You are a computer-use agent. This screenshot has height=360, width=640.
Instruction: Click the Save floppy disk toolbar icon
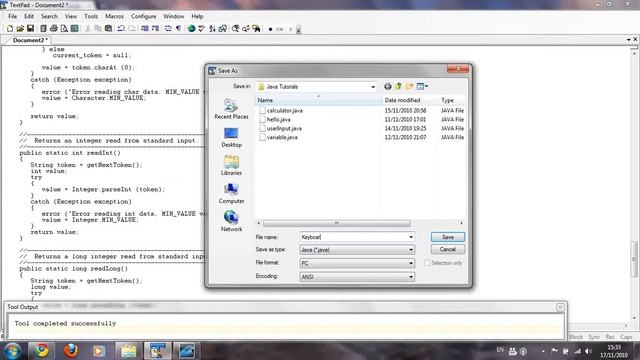pos(31,29)
